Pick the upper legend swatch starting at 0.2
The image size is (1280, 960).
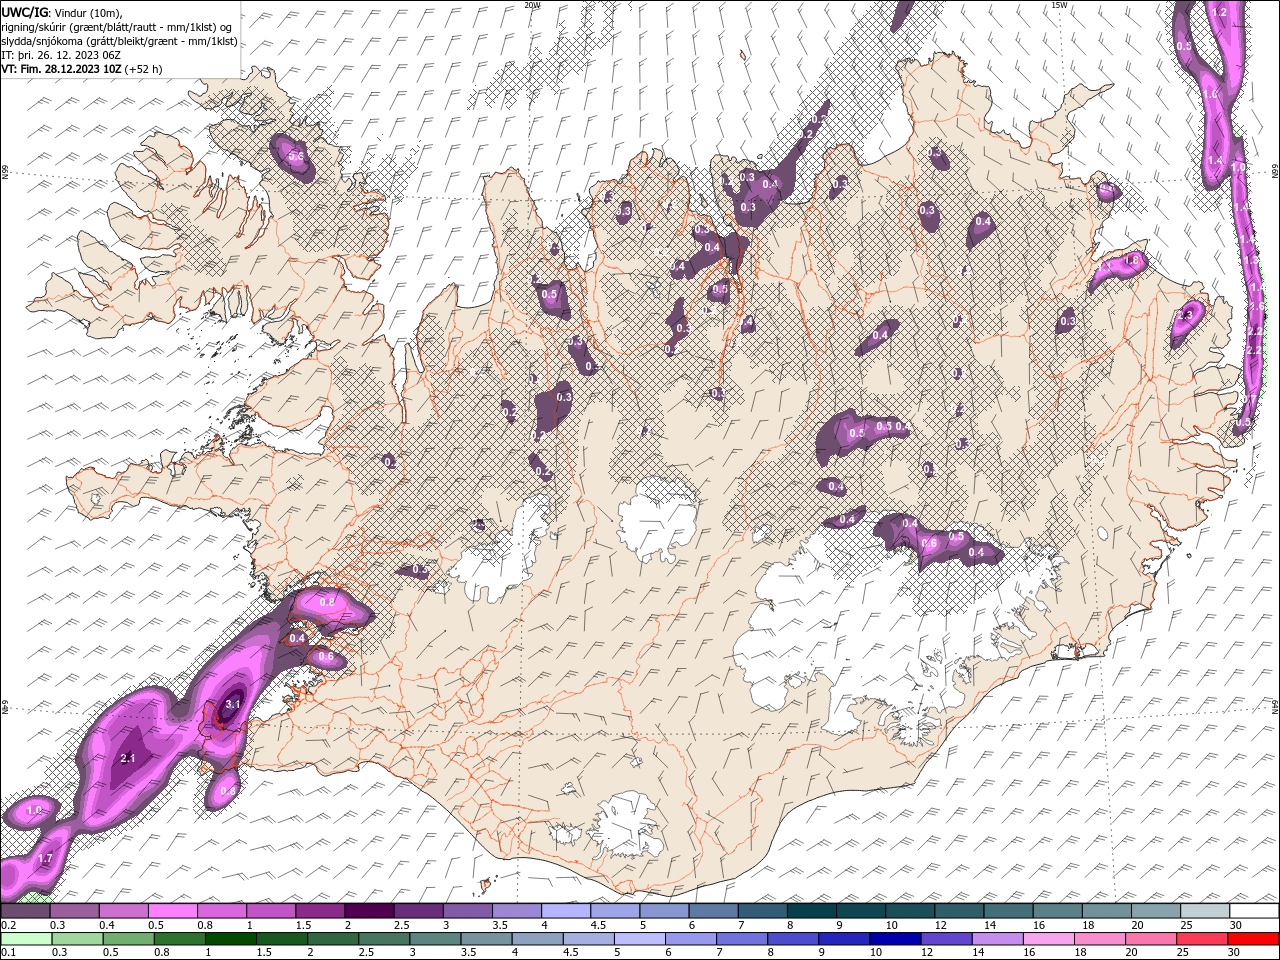pos(25,911)
